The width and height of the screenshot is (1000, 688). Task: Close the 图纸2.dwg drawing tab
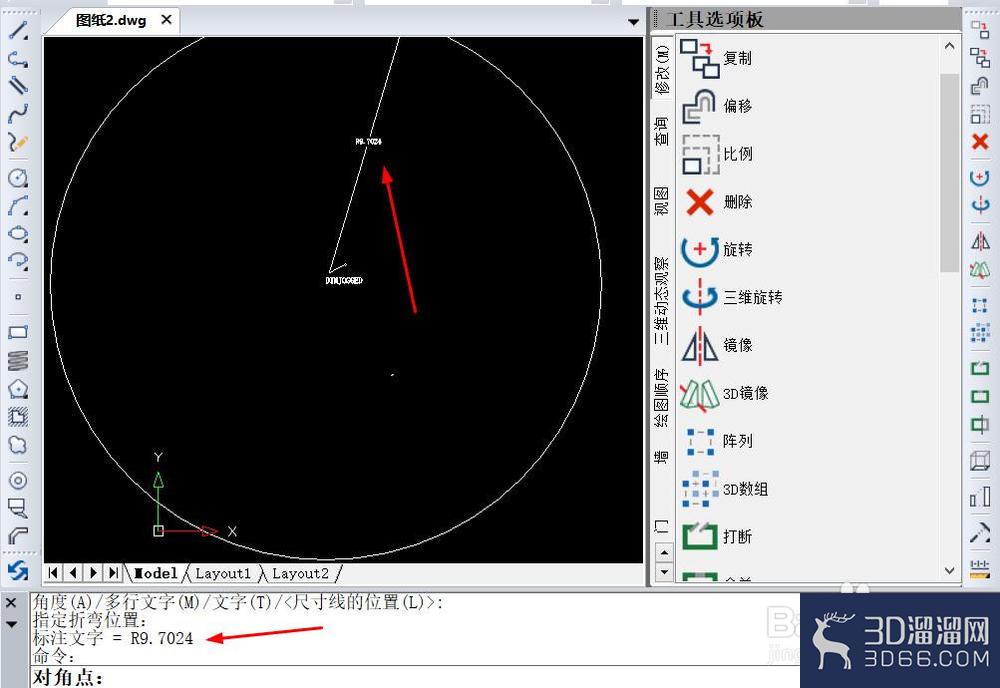tap(166, 20)
